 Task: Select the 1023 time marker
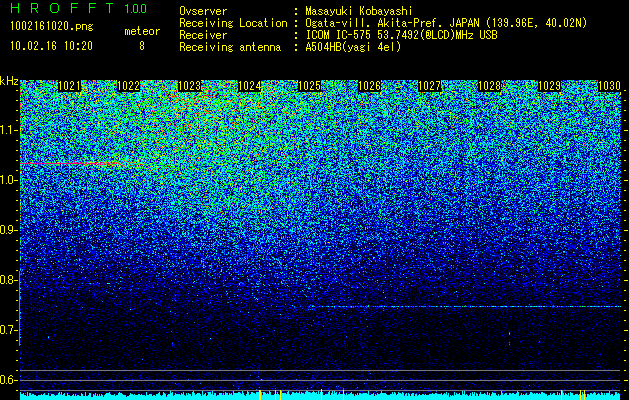coord(189,86)
